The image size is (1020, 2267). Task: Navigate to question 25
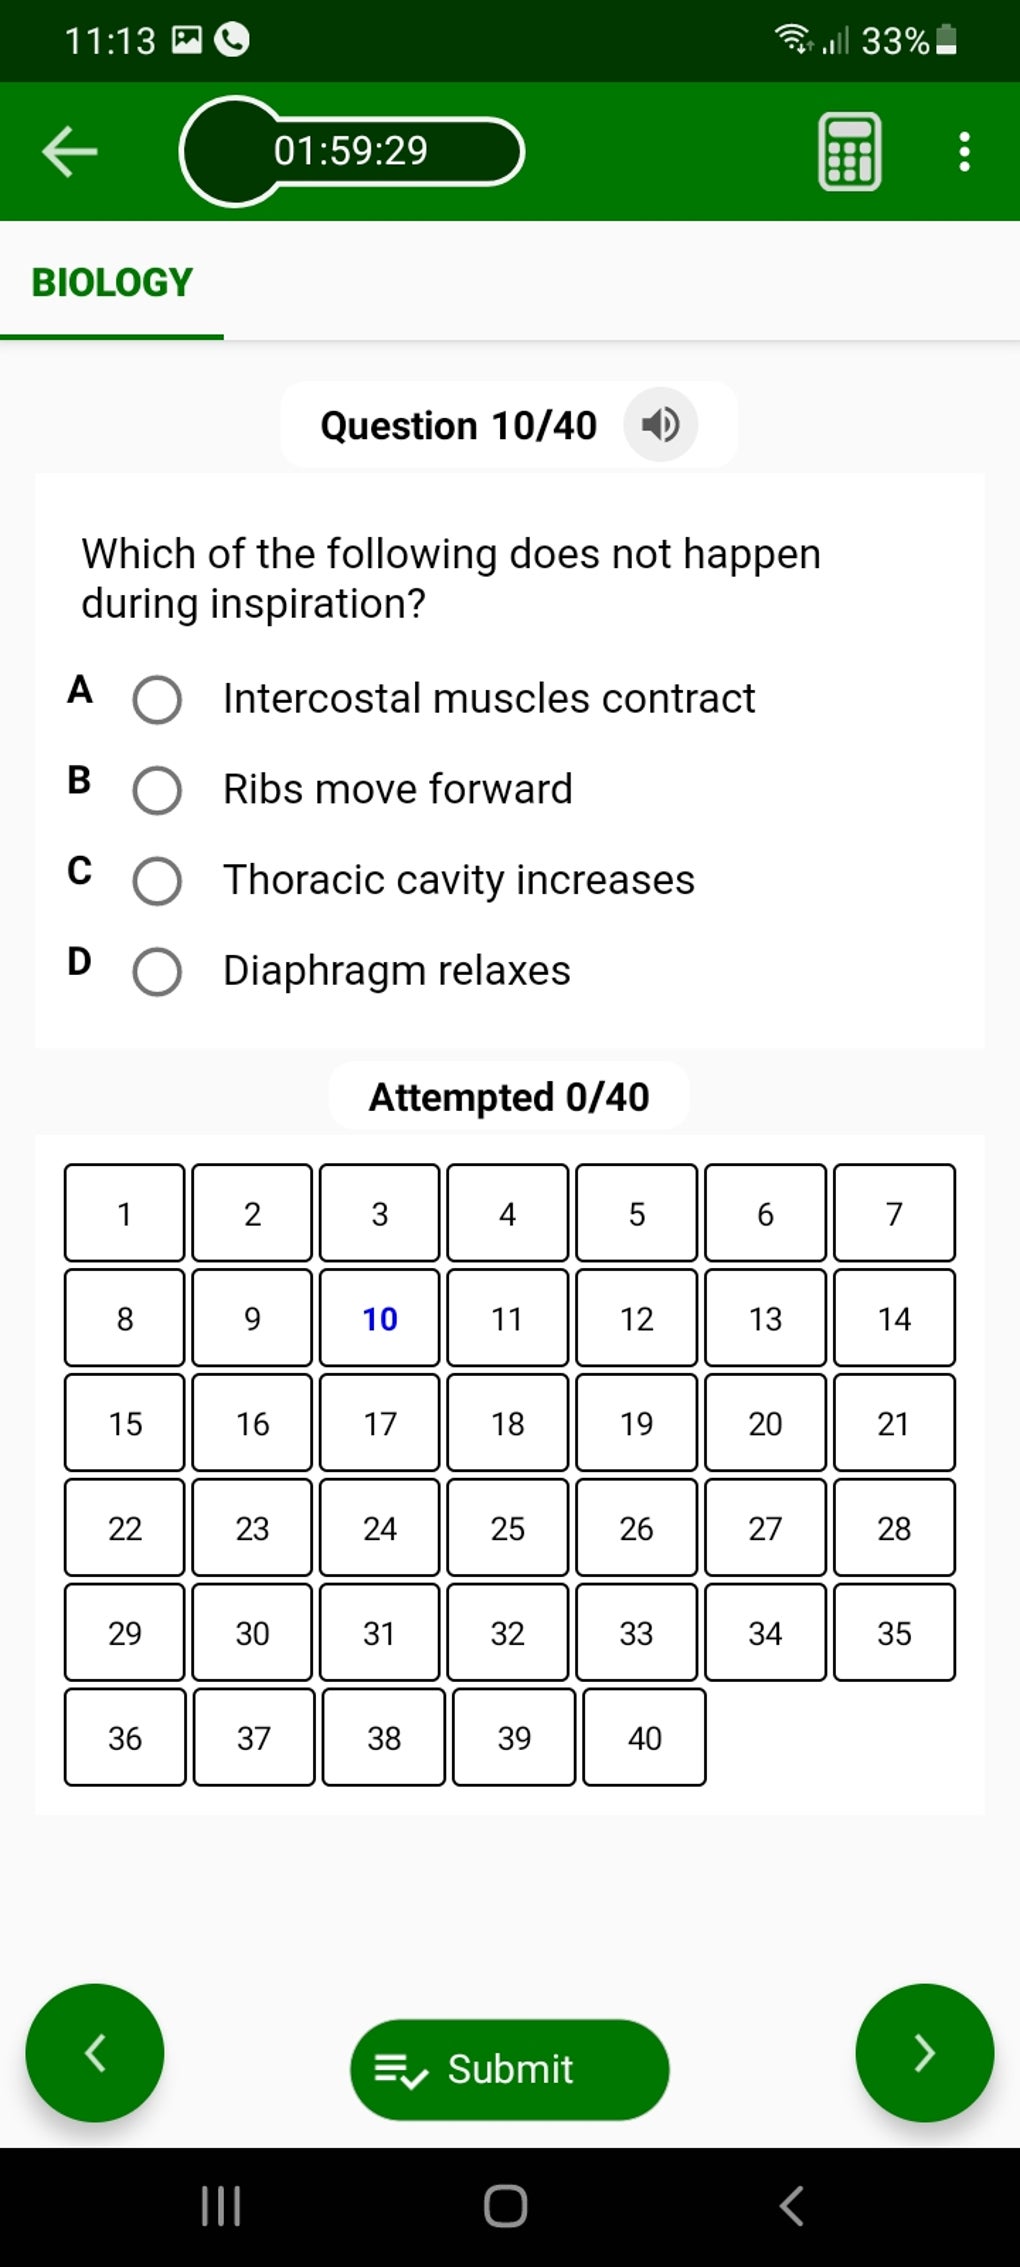click(x=507, y=1527)
